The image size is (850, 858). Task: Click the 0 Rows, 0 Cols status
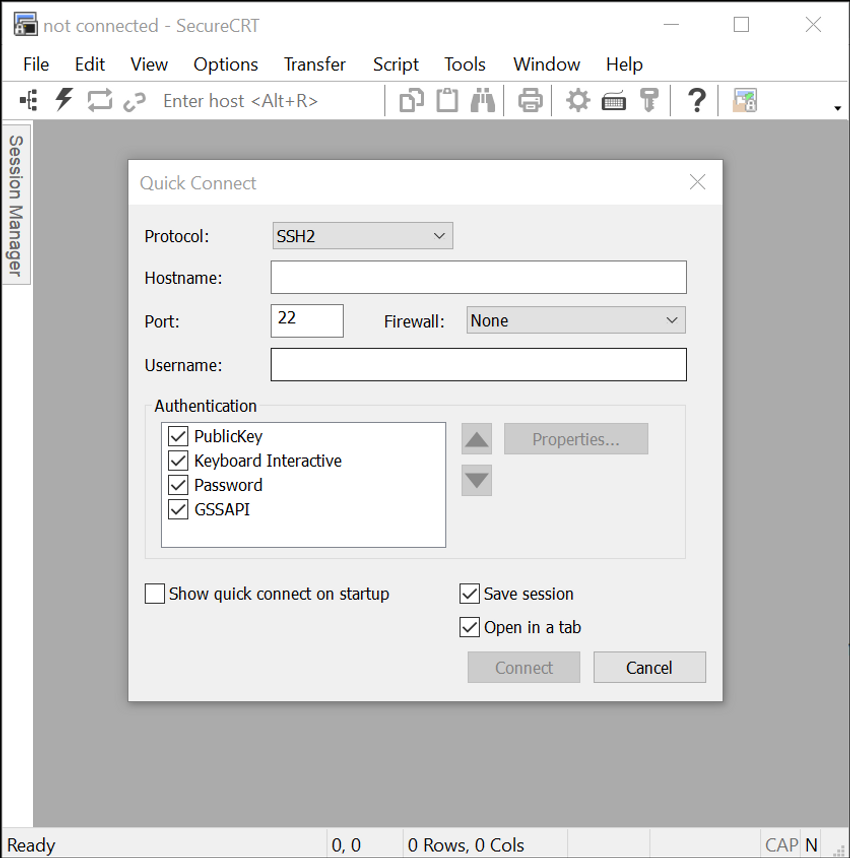tap(466, 845)
